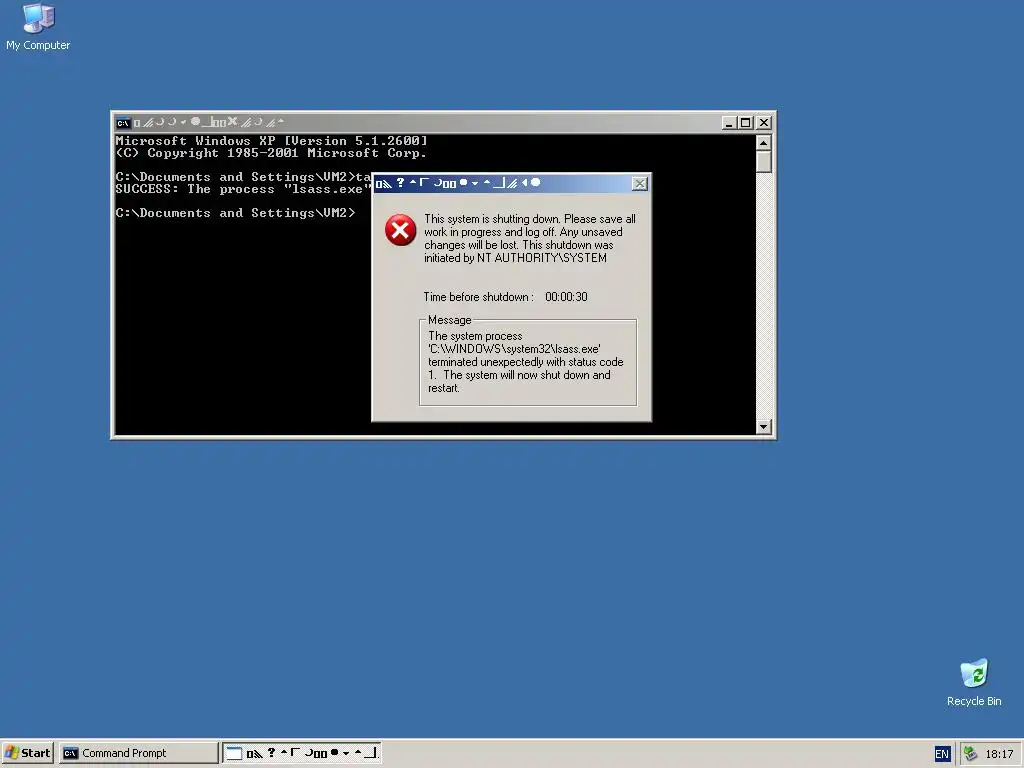Click the EN language indicator
The width and height of the screenshot is (1024, 768).
[x=942, y=754]
